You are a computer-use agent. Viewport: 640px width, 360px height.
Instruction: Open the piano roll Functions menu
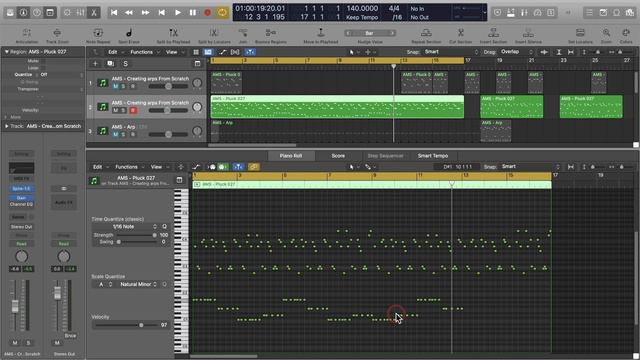[129, 167]
